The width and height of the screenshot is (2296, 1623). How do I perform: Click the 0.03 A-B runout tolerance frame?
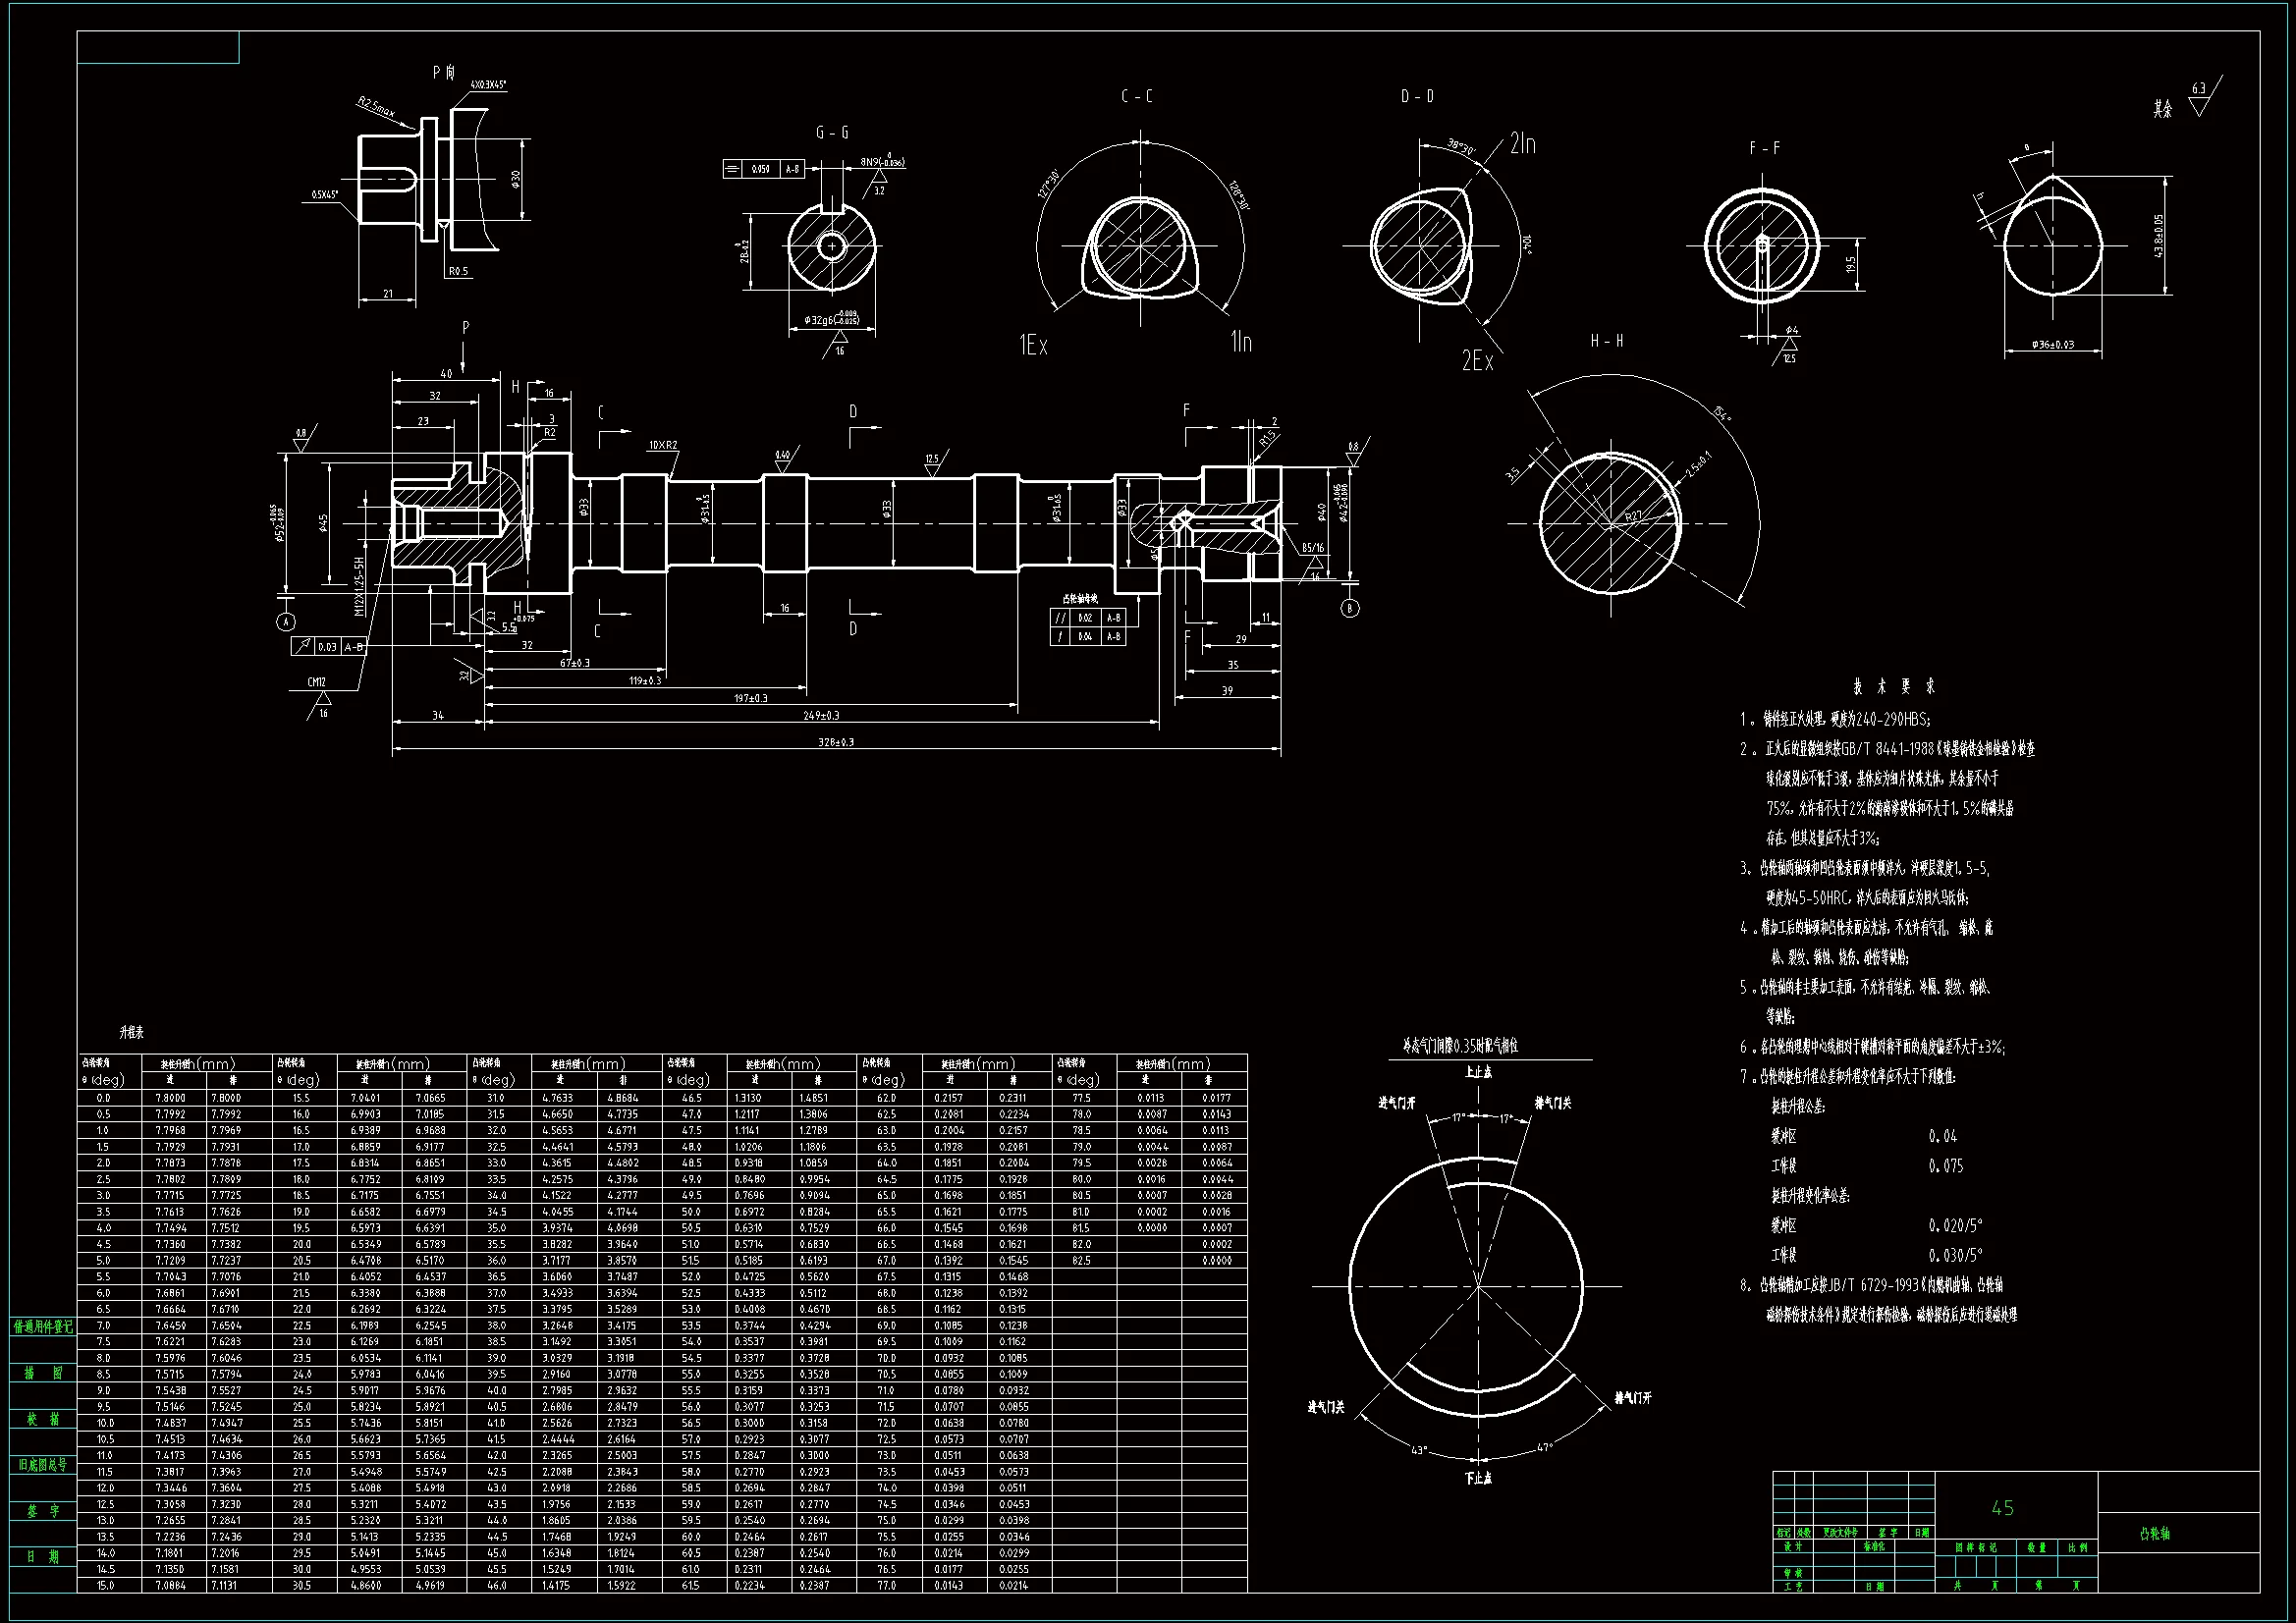coord(329,647)
